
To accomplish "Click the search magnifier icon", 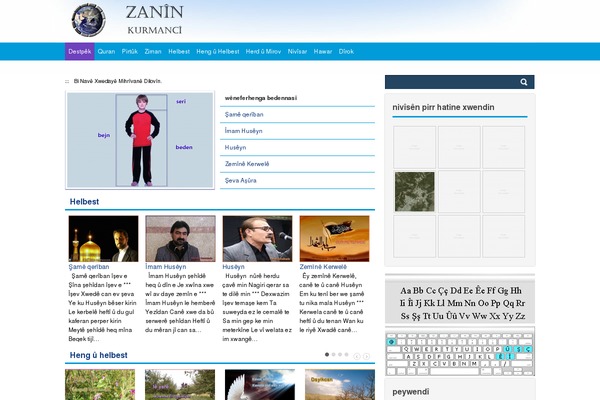I will [x=523, y=82].
